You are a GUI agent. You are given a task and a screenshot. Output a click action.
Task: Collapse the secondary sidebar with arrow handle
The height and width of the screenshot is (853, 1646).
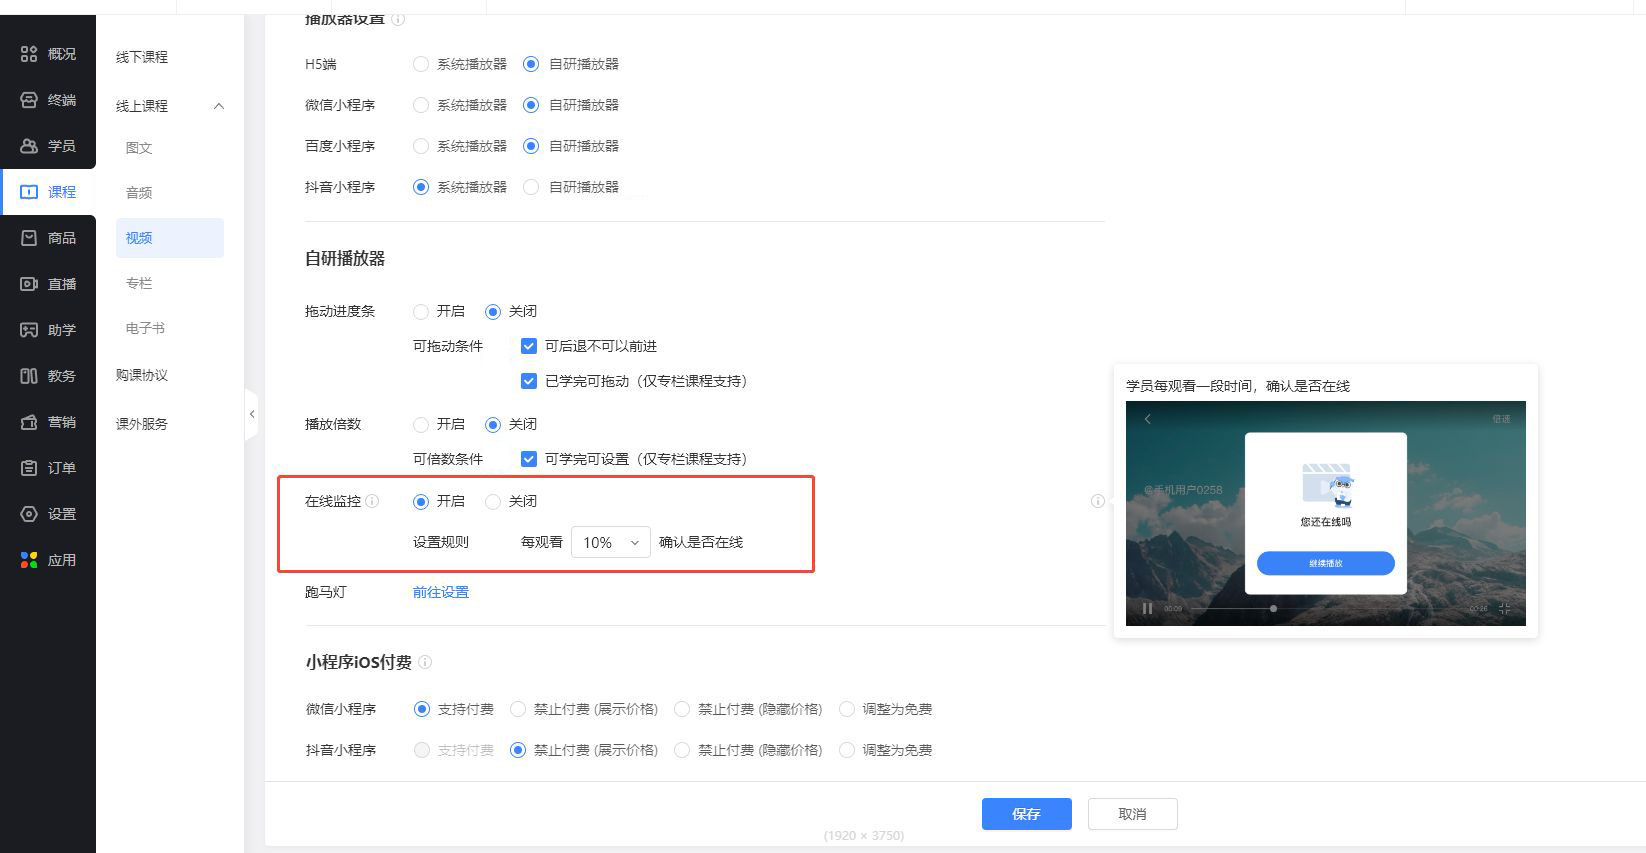pyautogui.click(x=252, y=414)
